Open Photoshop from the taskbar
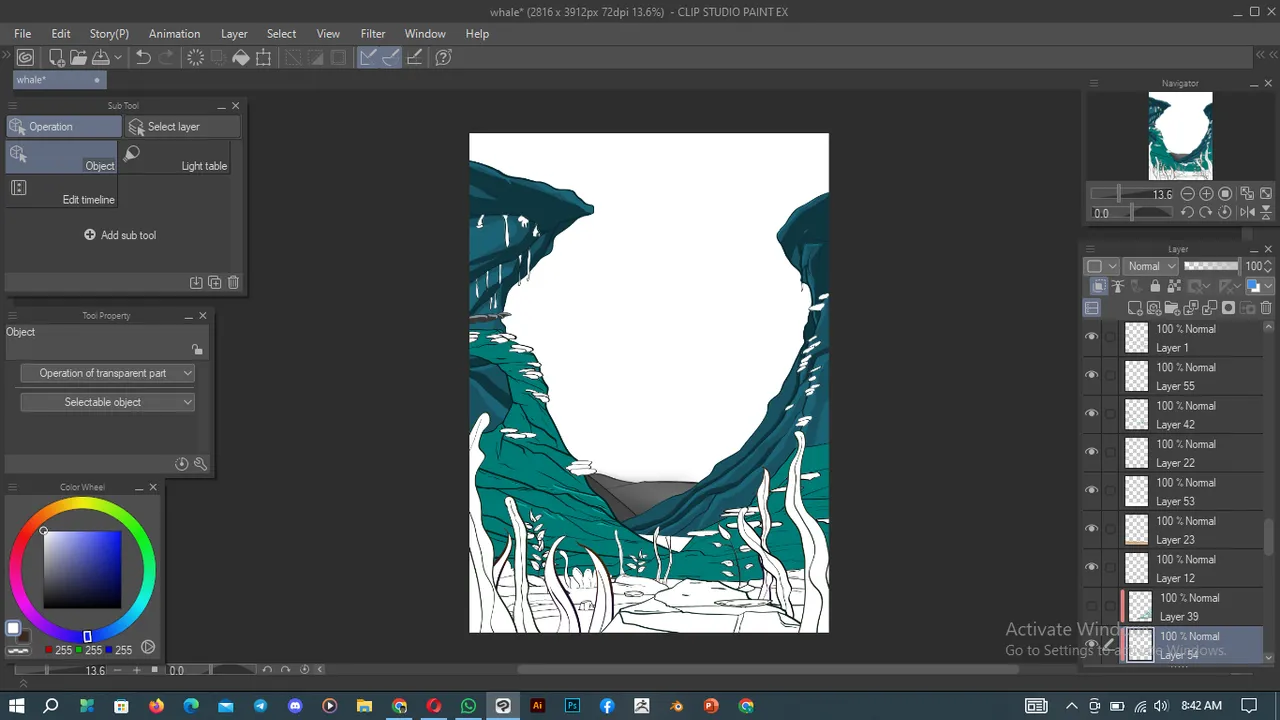The image size is (1280, 720). (x=572, y=706)
